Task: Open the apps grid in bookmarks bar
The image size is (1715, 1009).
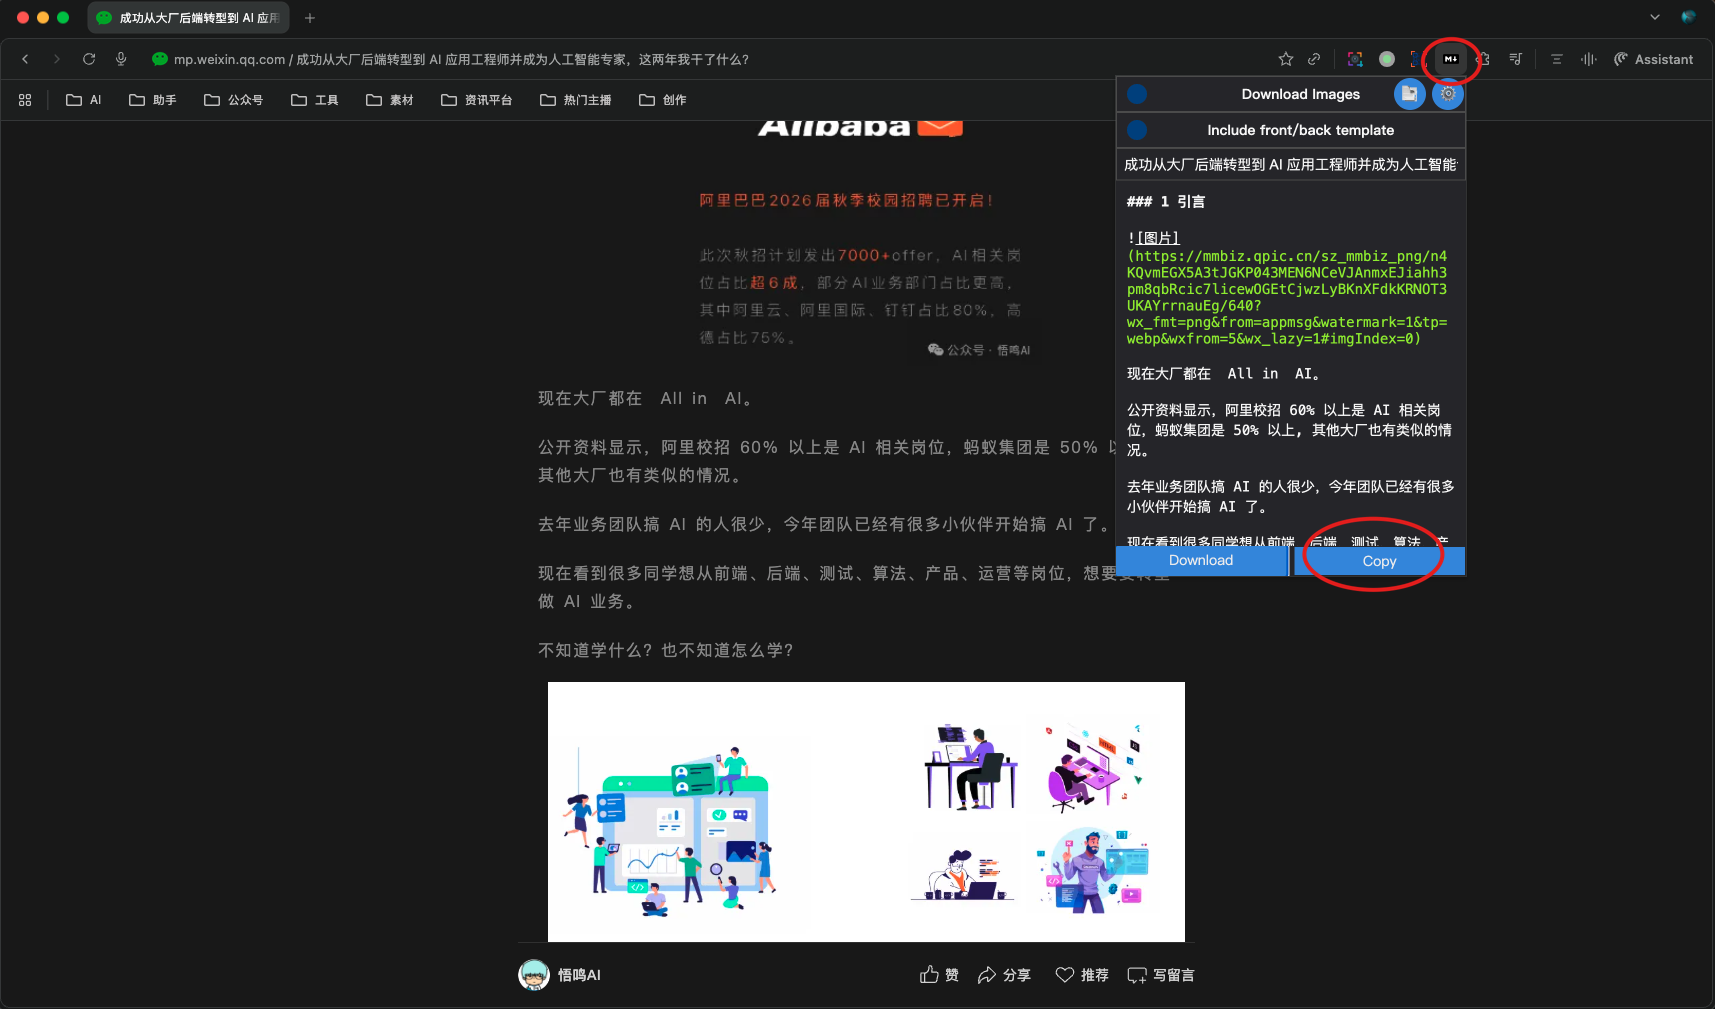Action: 25,100
